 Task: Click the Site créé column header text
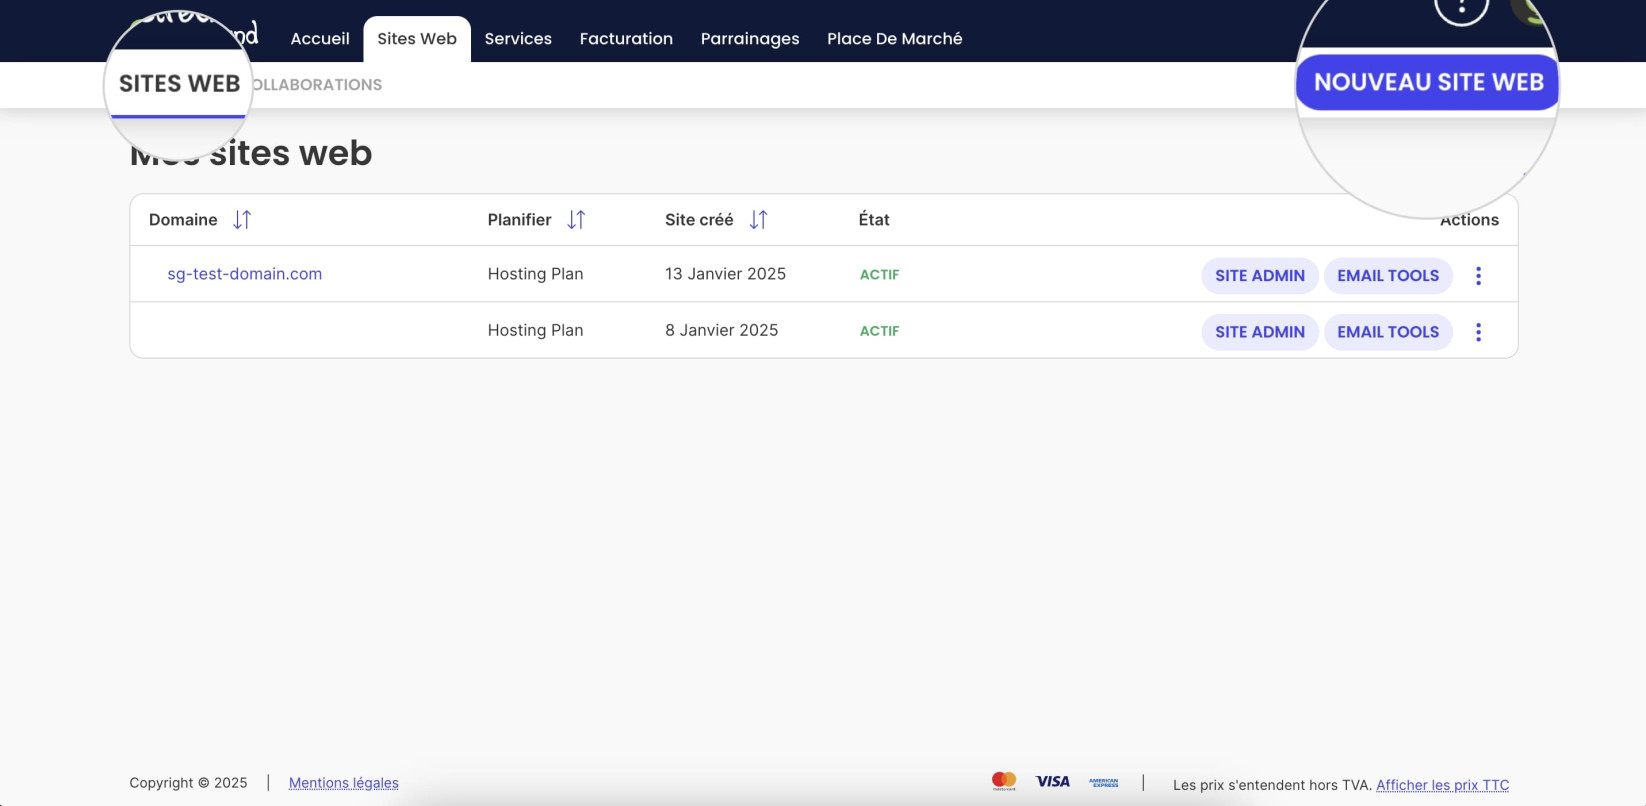click(699, 220)
